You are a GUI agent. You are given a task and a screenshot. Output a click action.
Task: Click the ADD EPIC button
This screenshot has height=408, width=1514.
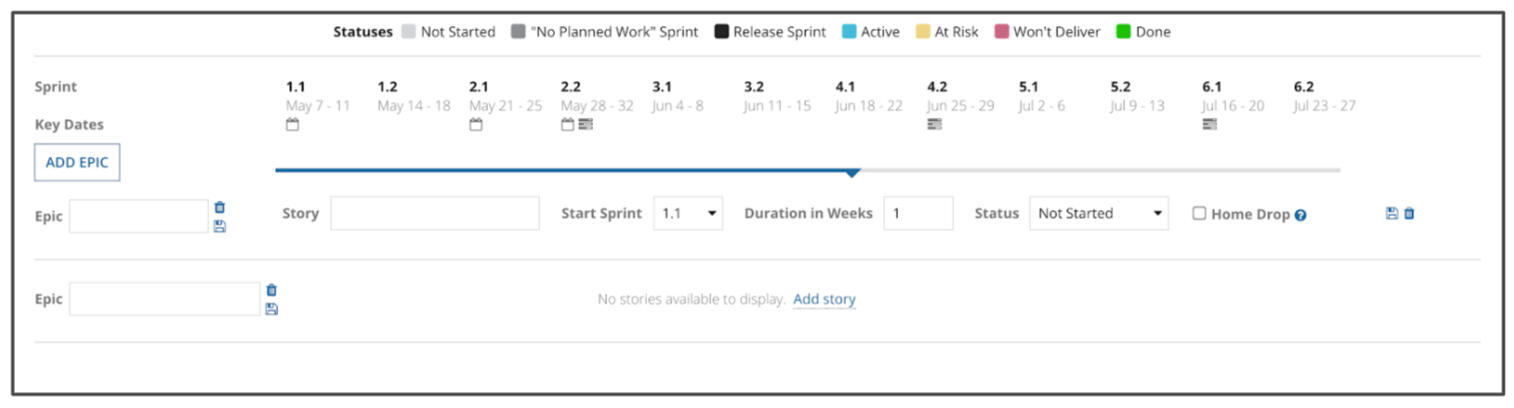pyautogui.click(x=77, y=162)
